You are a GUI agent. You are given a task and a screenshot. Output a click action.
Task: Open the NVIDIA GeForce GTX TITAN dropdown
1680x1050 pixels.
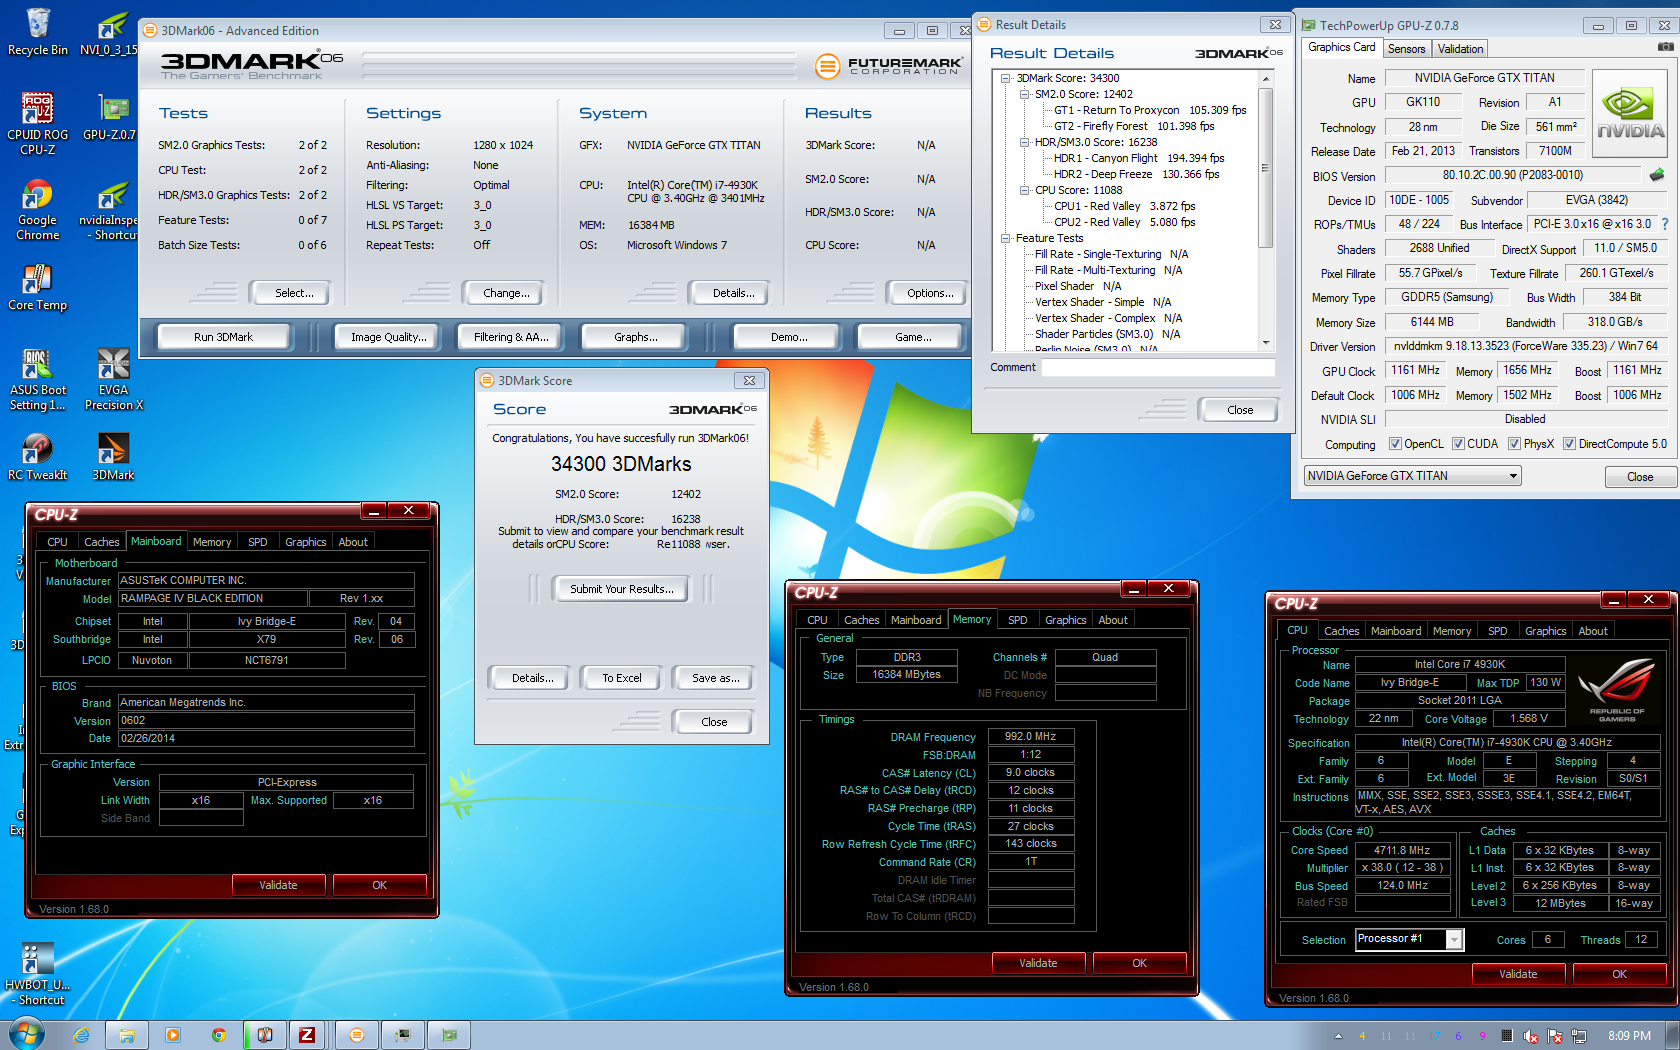click(1412, 476)
